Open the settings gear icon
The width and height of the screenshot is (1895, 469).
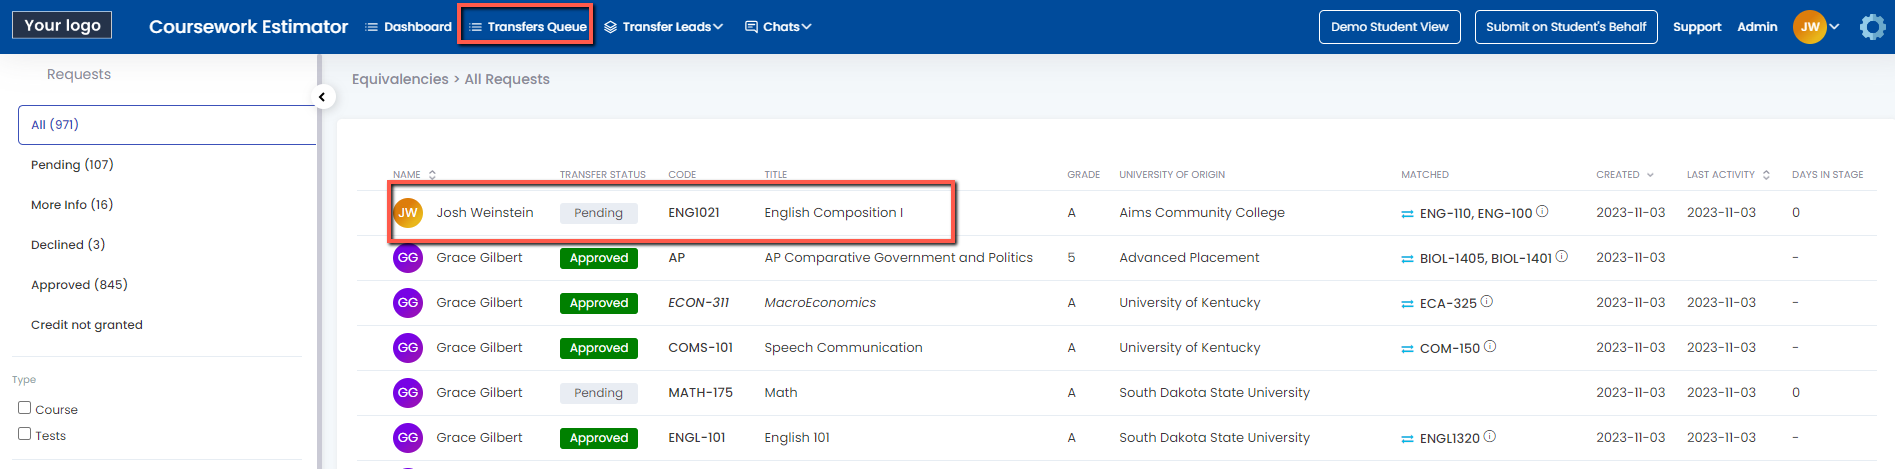coord(1872,27)
